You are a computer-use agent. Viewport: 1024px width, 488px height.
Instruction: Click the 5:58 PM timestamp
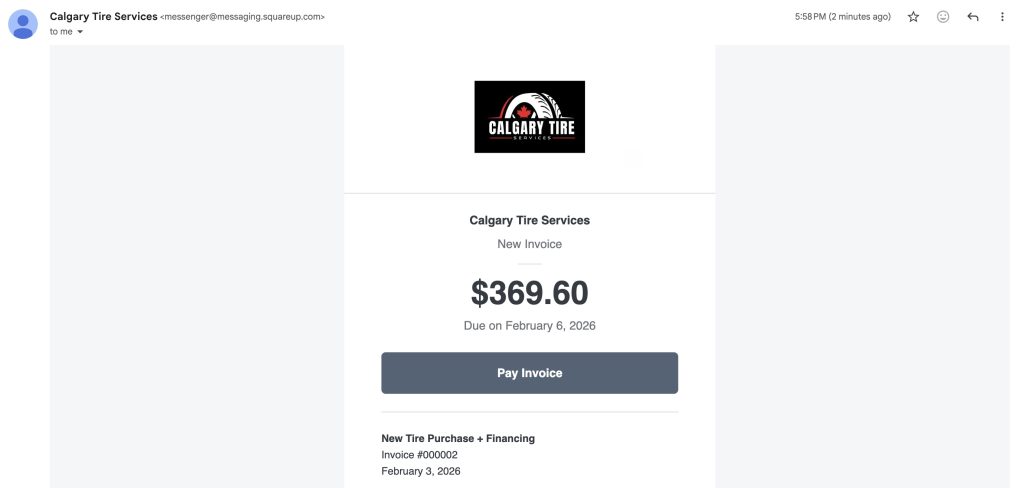[811, 17]
